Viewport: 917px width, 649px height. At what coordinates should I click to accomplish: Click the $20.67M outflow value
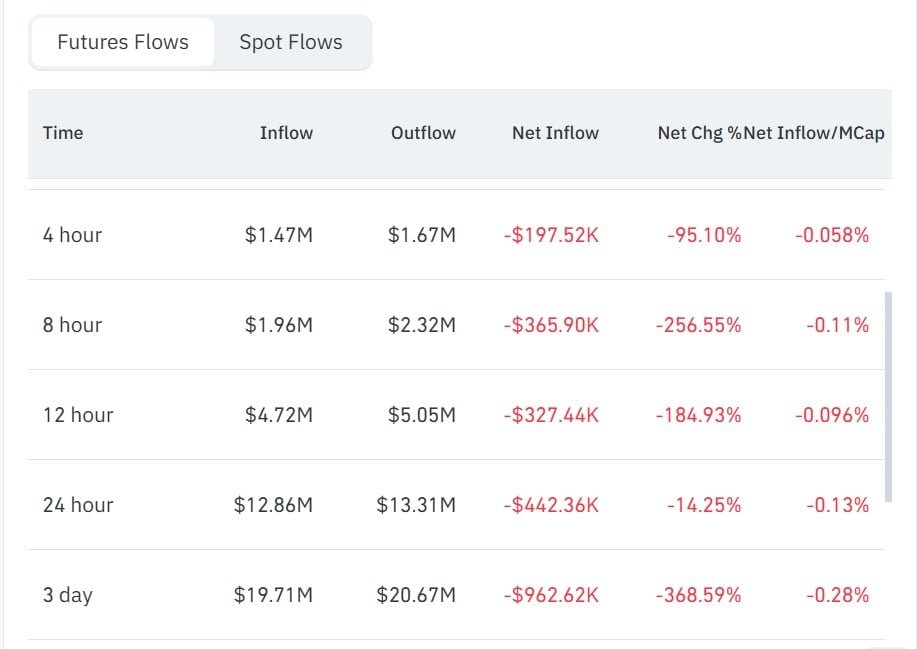click(416, 595)
